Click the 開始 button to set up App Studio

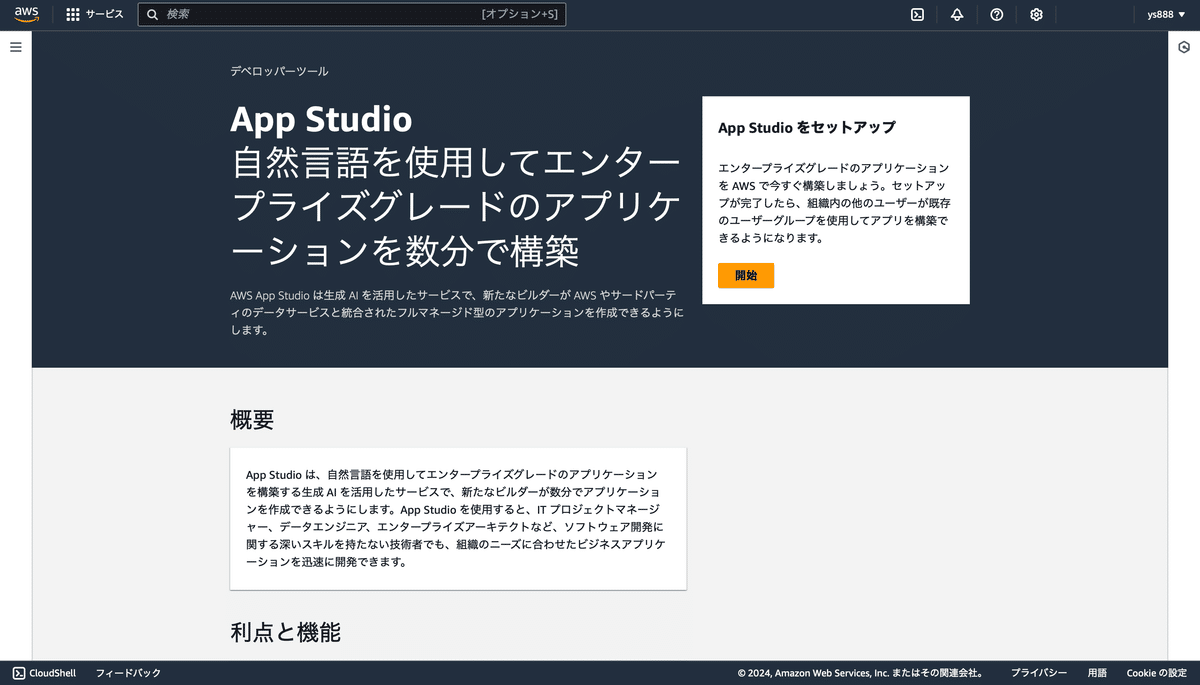[745, 275]
